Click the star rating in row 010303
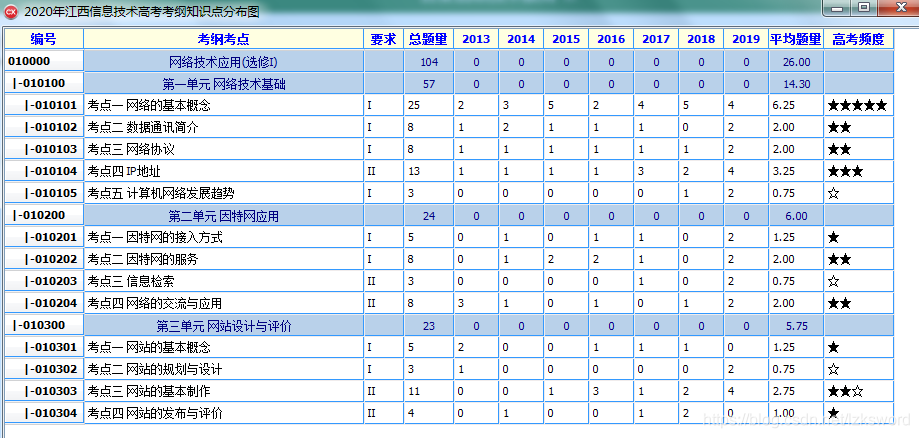 point(859,392)
